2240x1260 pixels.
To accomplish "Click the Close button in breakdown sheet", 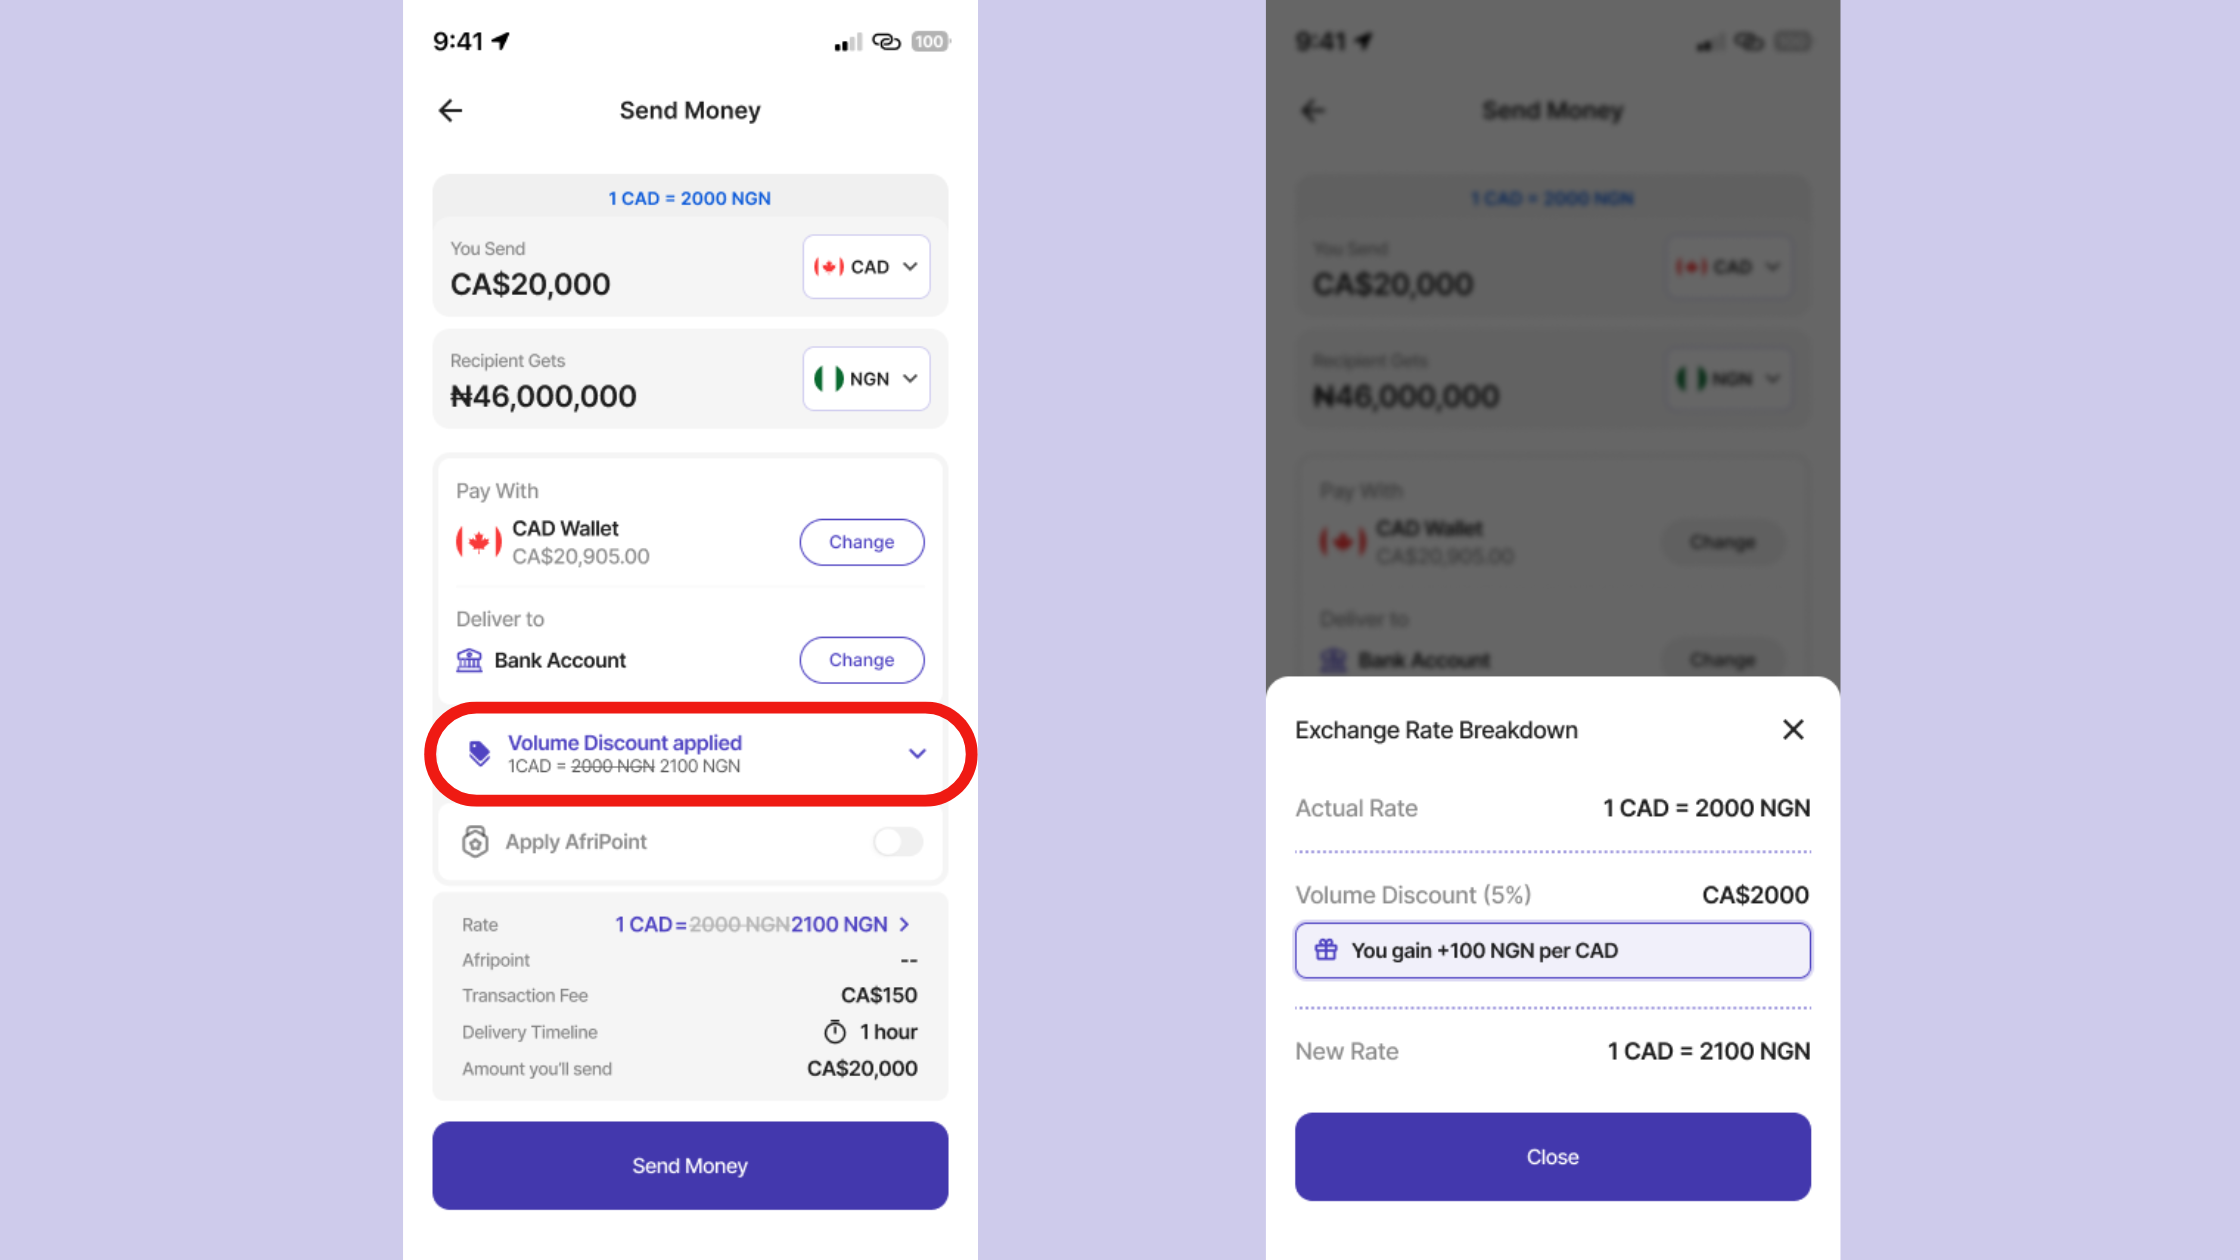I will pos(1552,1156).
